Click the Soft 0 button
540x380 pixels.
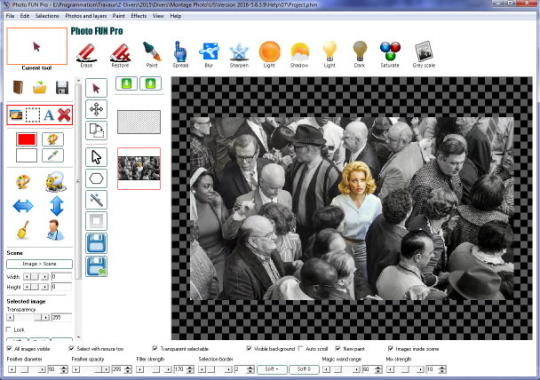pyautogui.click(x=304, y=369)
